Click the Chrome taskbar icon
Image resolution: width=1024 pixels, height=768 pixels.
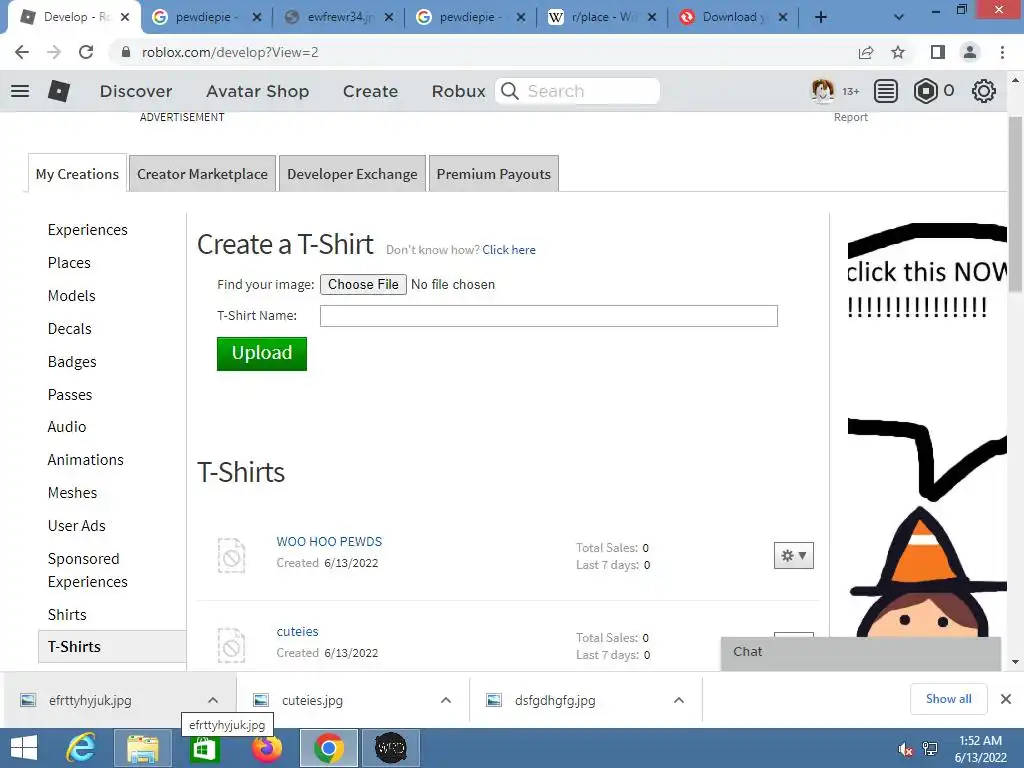click(x=328, y=748)
